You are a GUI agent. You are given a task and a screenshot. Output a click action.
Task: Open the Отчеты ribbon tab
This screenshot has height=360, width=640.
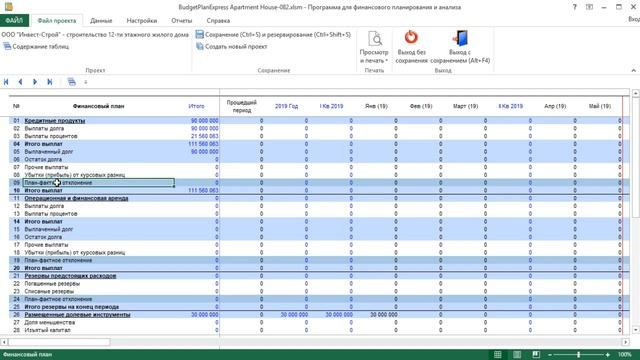(182, 20)
